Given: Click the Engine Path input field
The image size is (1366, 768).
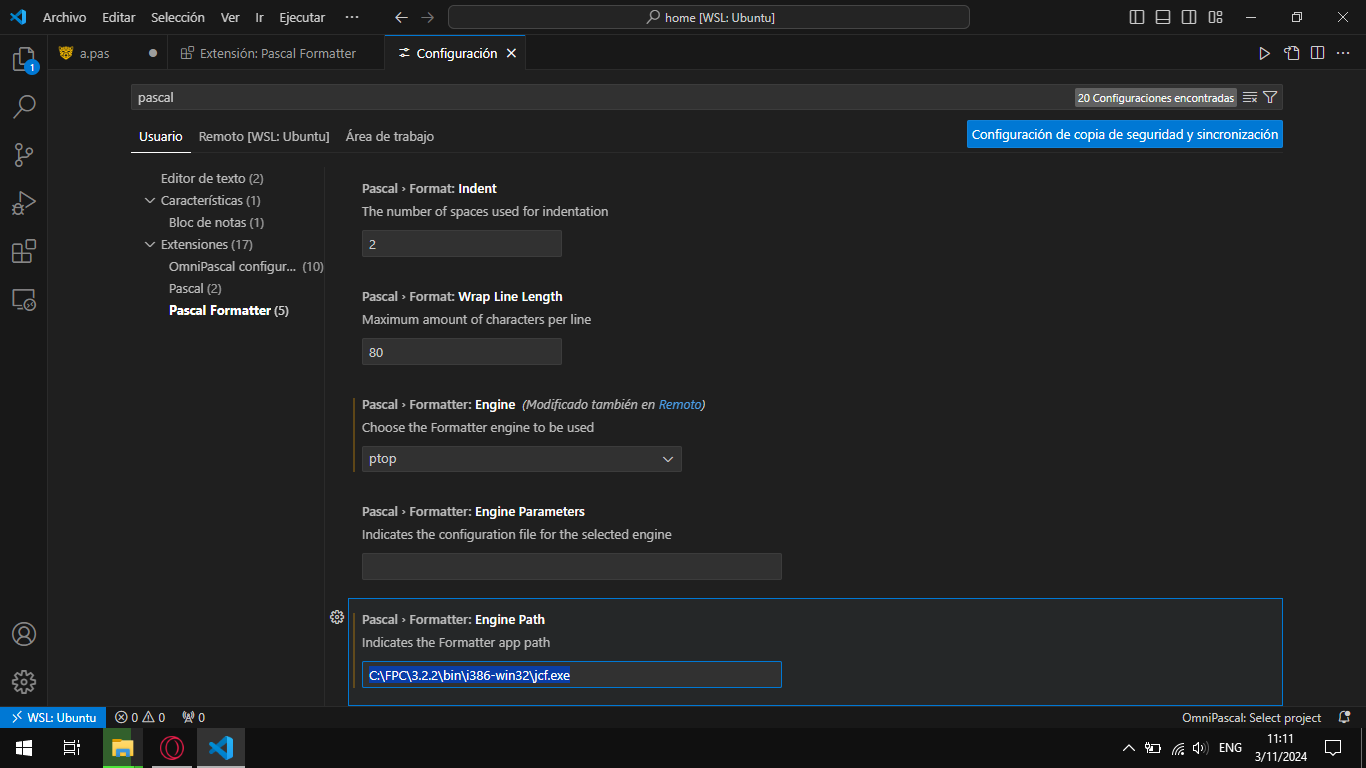Looking at the screenshot, I should (x=572, y=675).
